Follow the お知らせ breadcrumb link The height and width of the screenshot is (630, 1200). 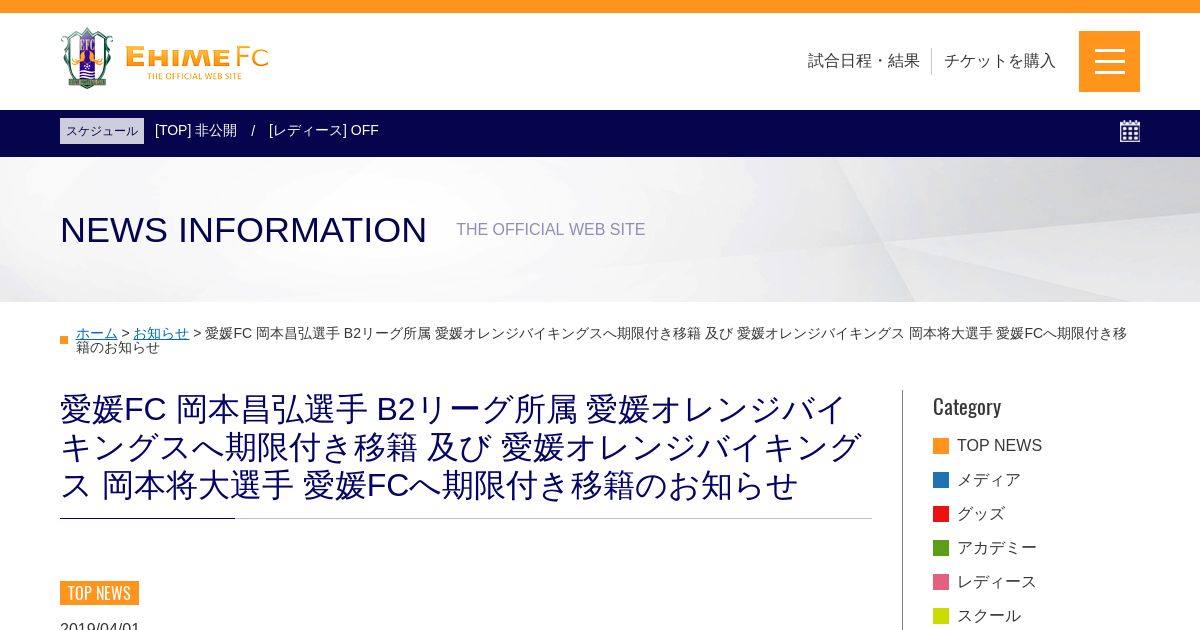161,333
